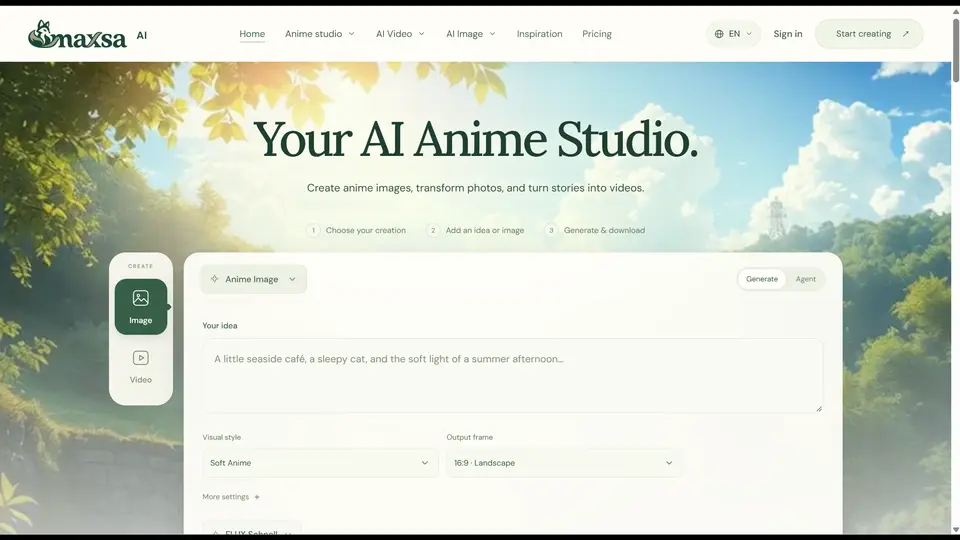Open the globe language icon
This screenshot has height=540, width=960.
[x=719, y=34]
